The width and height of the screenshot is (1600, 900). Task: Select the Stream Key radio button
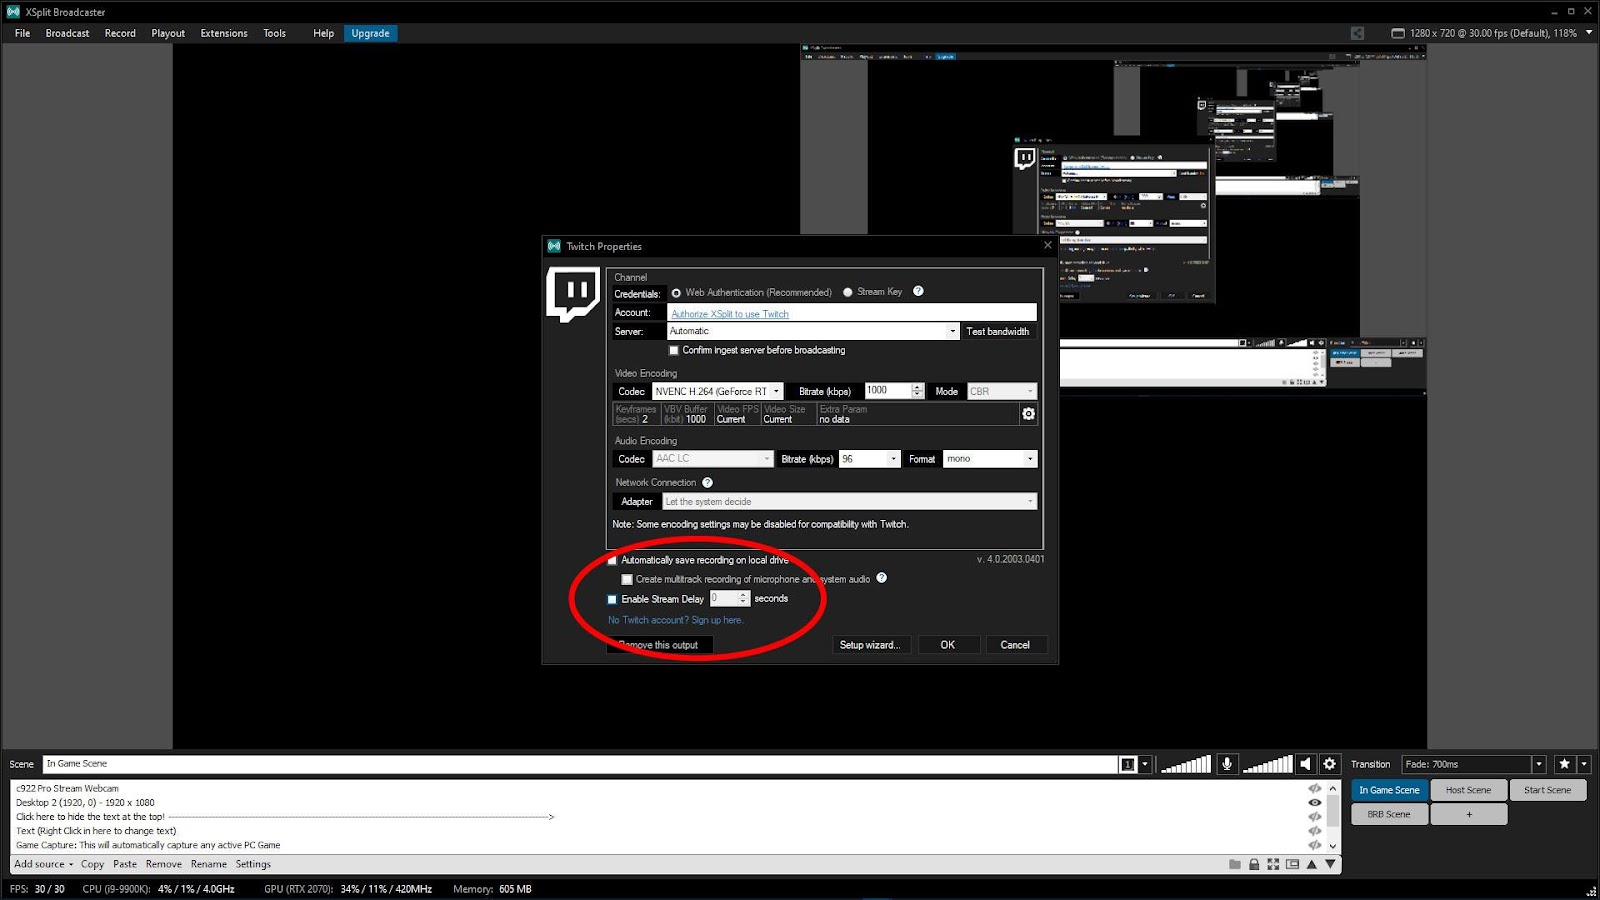[848, 292]
